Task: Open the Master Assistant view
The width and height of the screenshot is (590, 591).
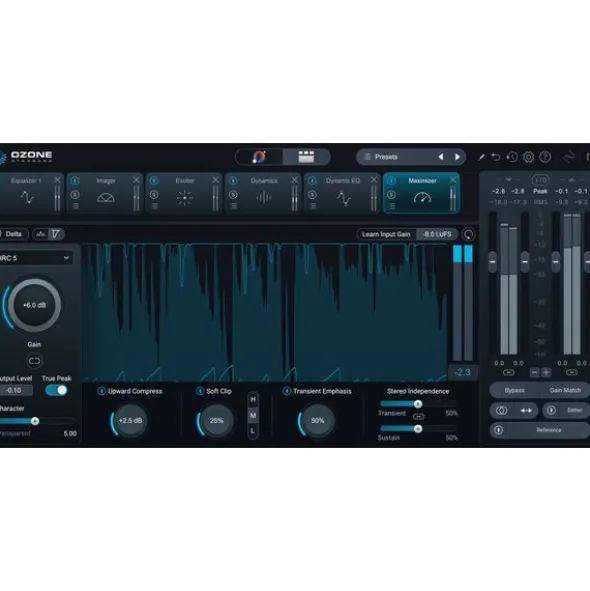Action: pyautogui.click(x=259, y=157)
